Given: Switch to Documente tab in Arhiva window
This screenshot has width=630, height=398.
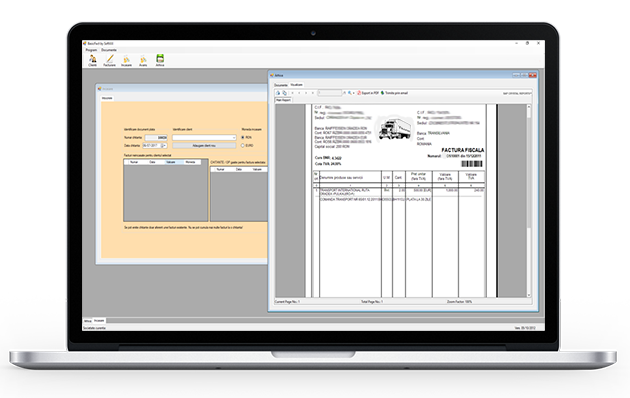Looking at the screenshot, I should [281, 85].
